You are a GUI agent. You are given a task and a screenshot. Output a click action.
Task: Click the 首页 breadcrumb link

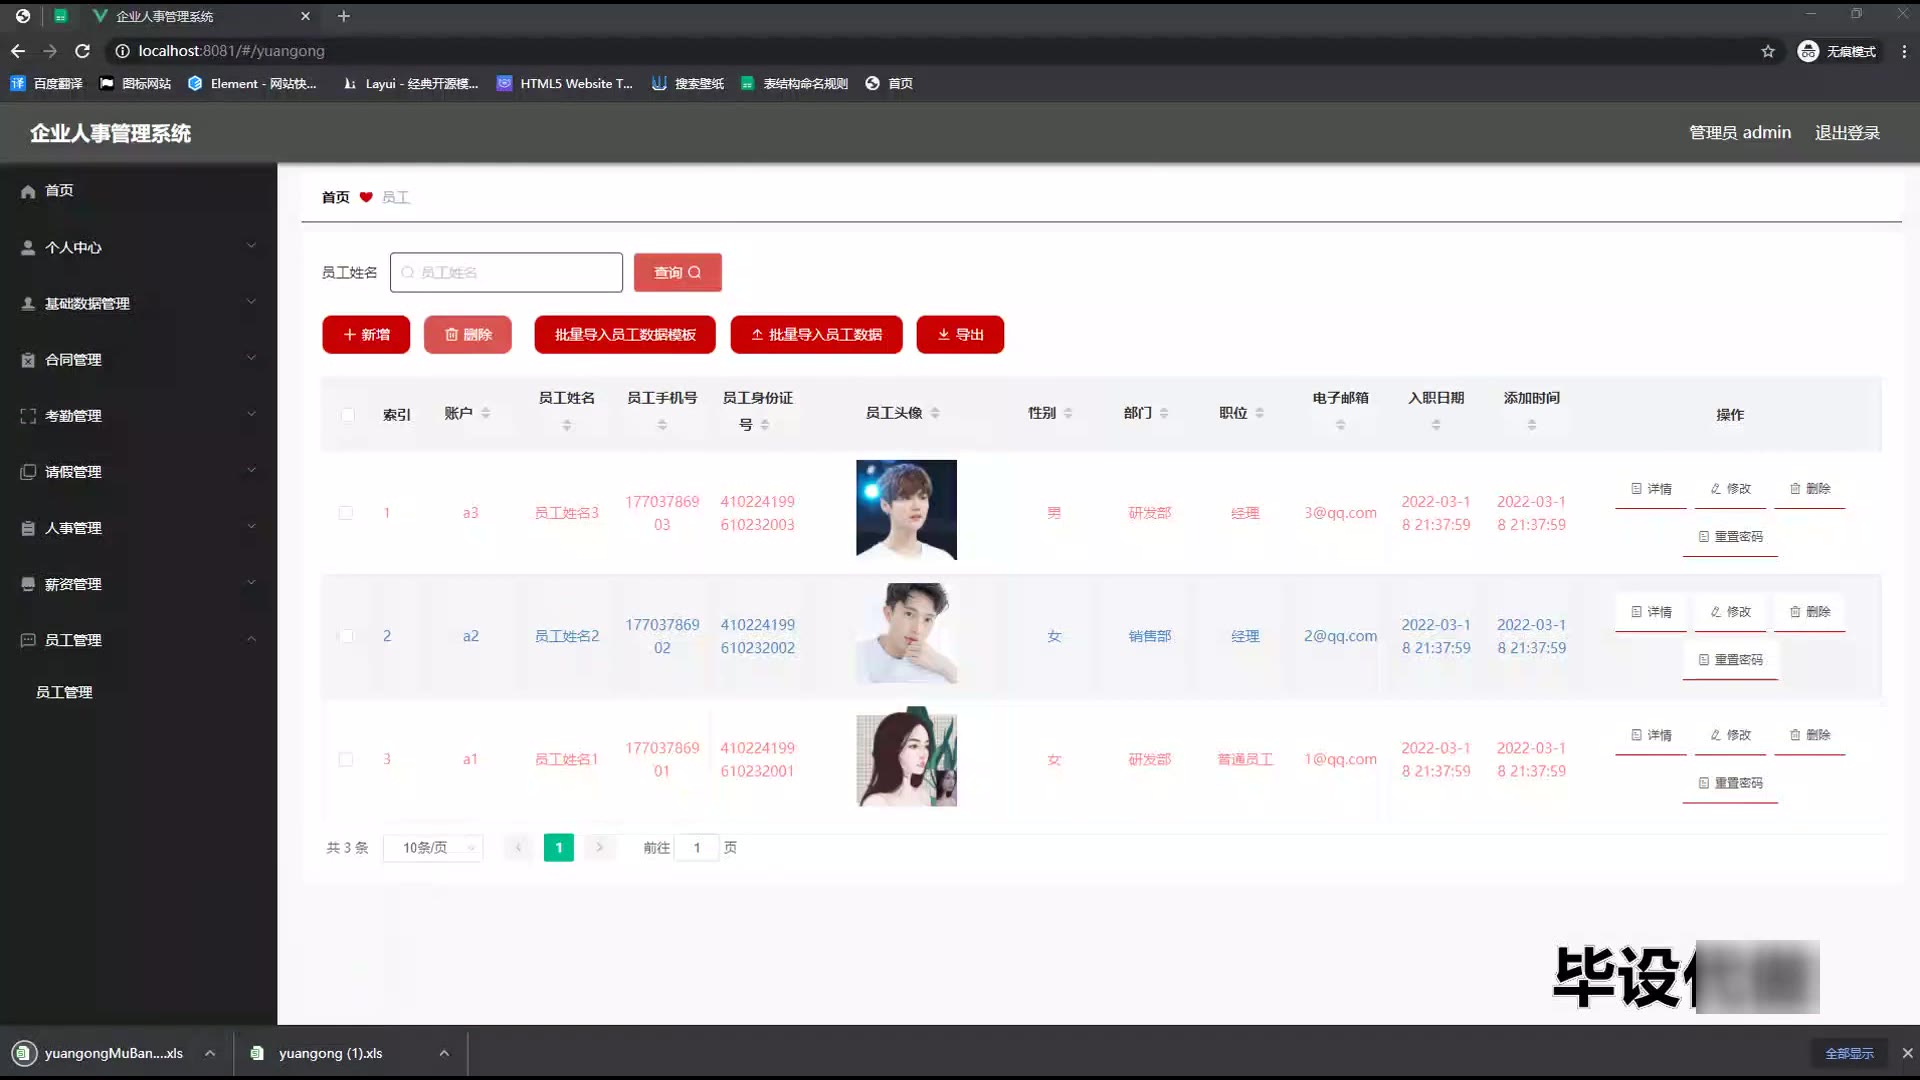point(335,197)
